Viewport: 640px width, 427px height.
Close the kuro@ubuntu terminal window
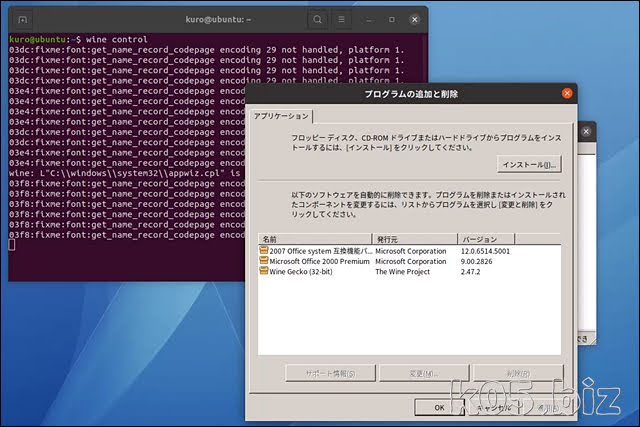(x=414, y=19)
